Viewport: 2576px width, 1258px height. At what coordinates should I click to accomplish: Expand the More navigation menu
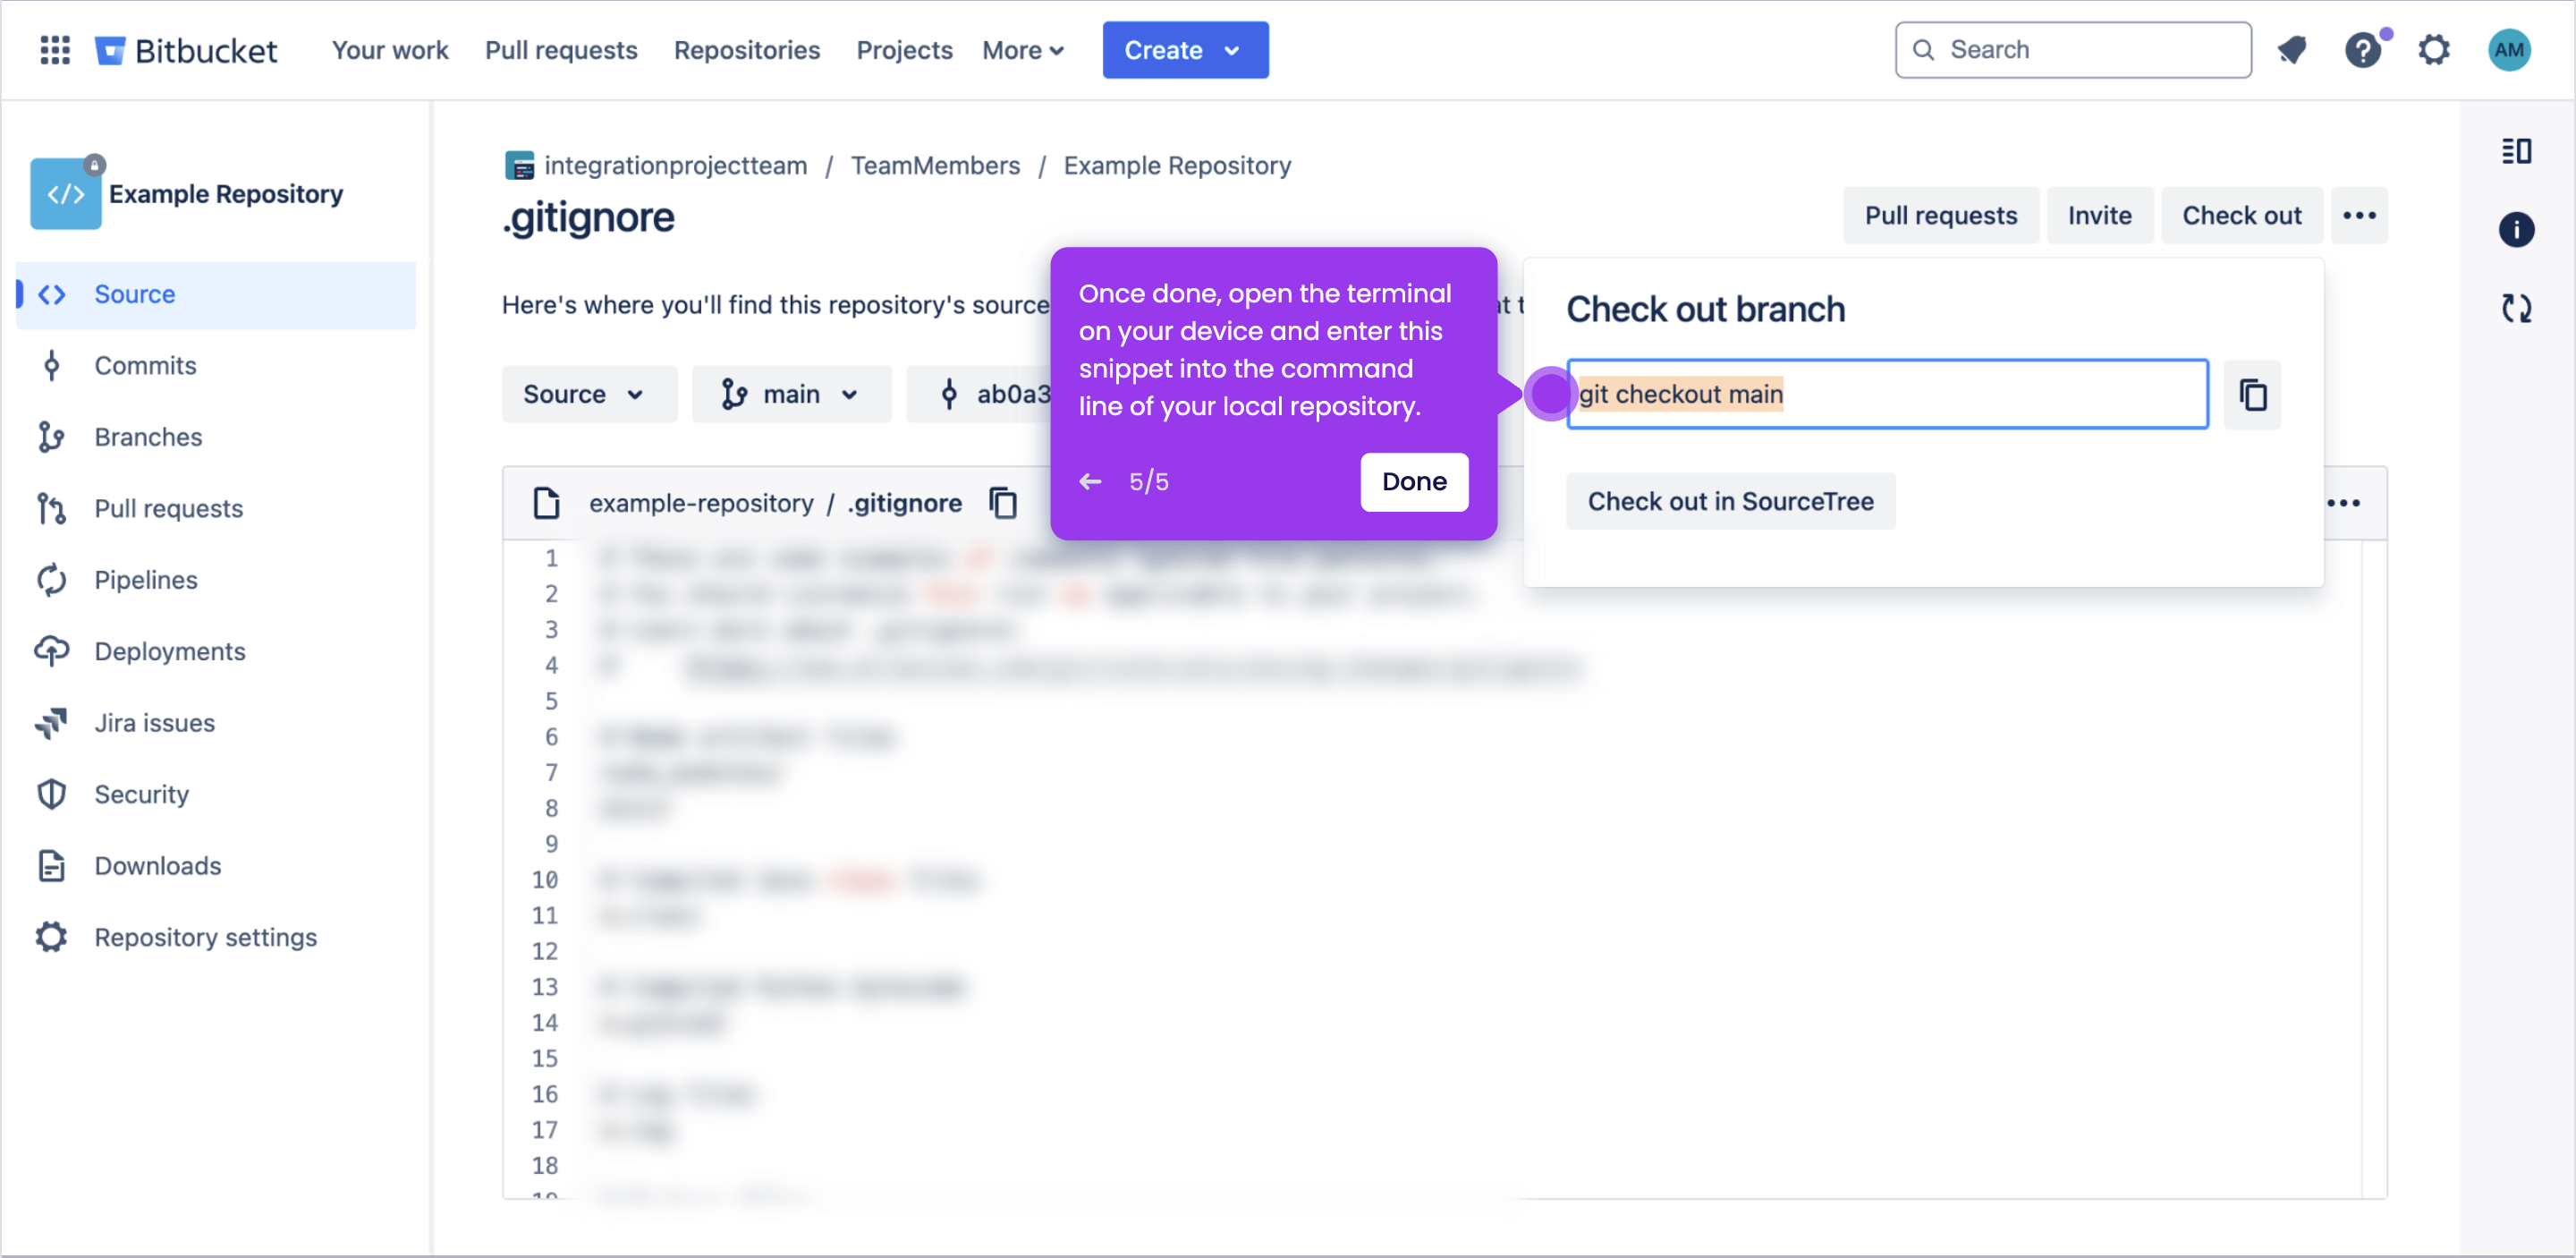tap(1022, 50)
